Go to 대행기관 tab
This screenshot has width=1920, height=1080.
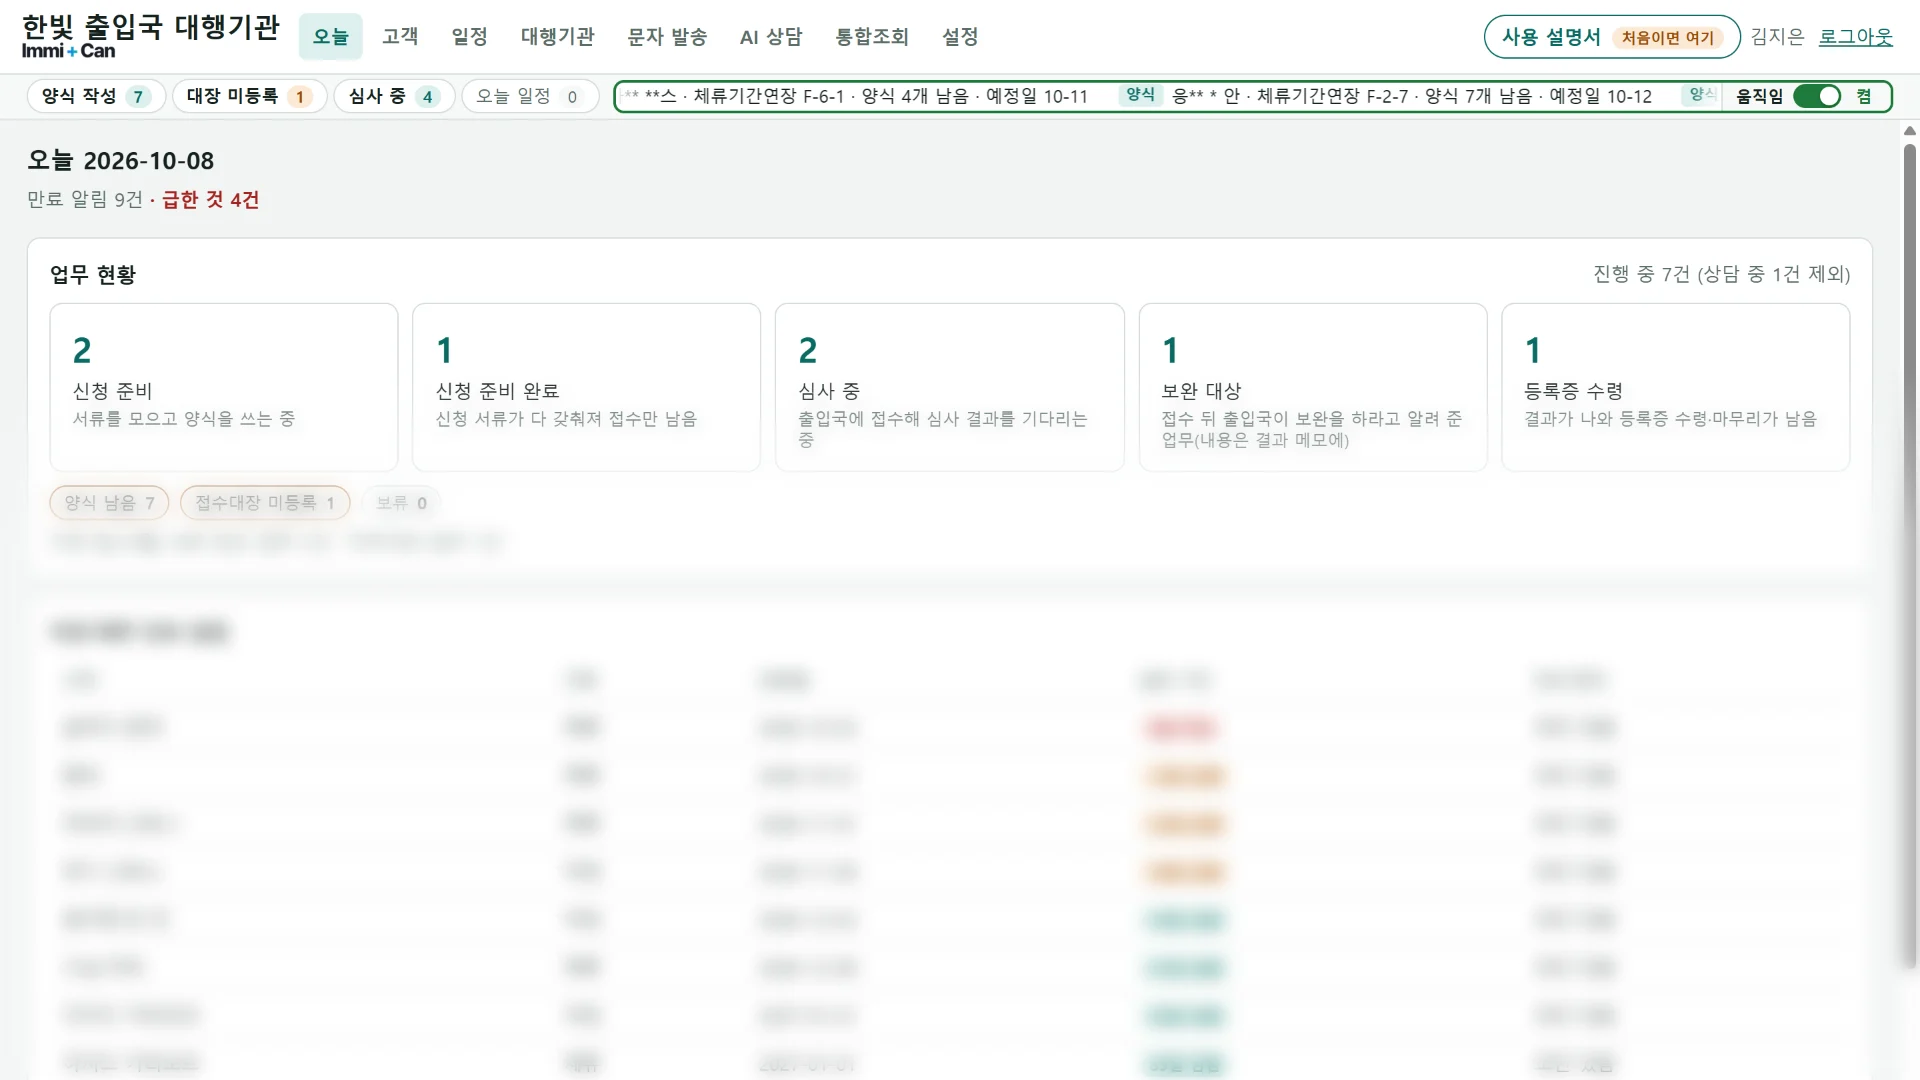coord(557,37)
